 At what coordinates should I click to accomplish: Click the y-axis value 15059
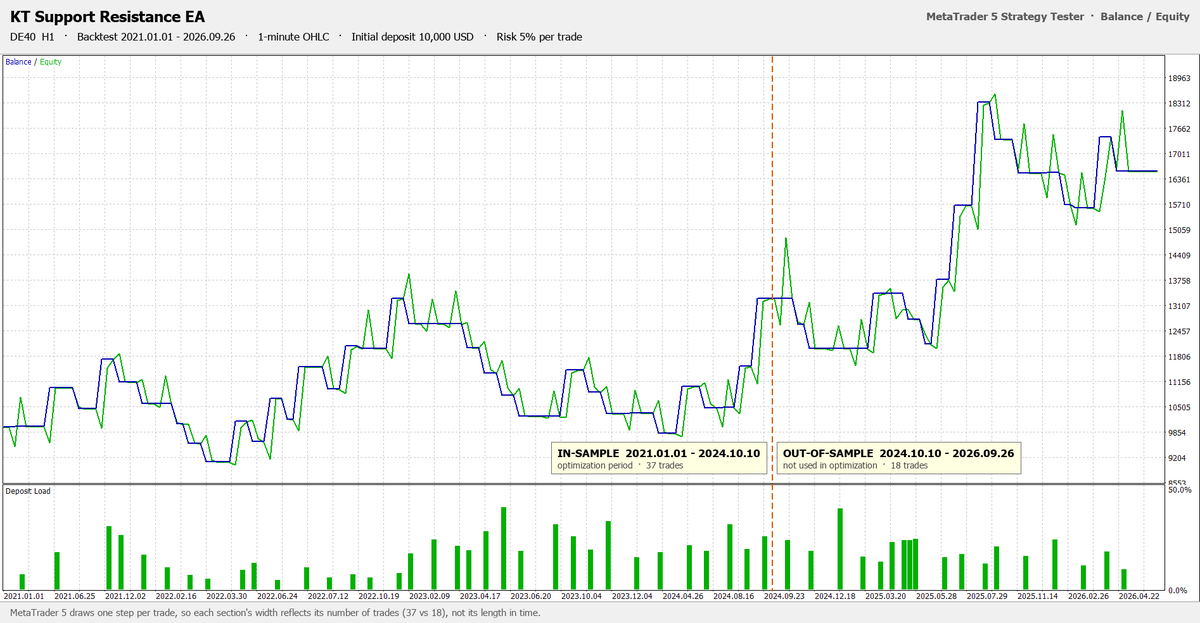(x=1178, y=230)
